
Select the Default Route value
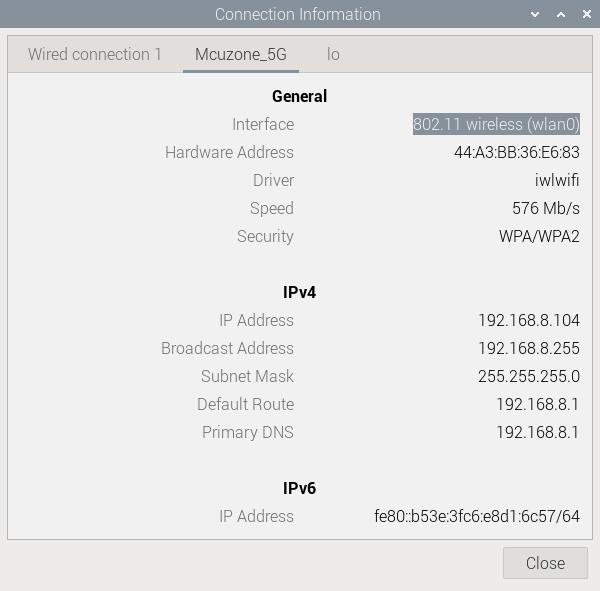[x=537, y=405]
